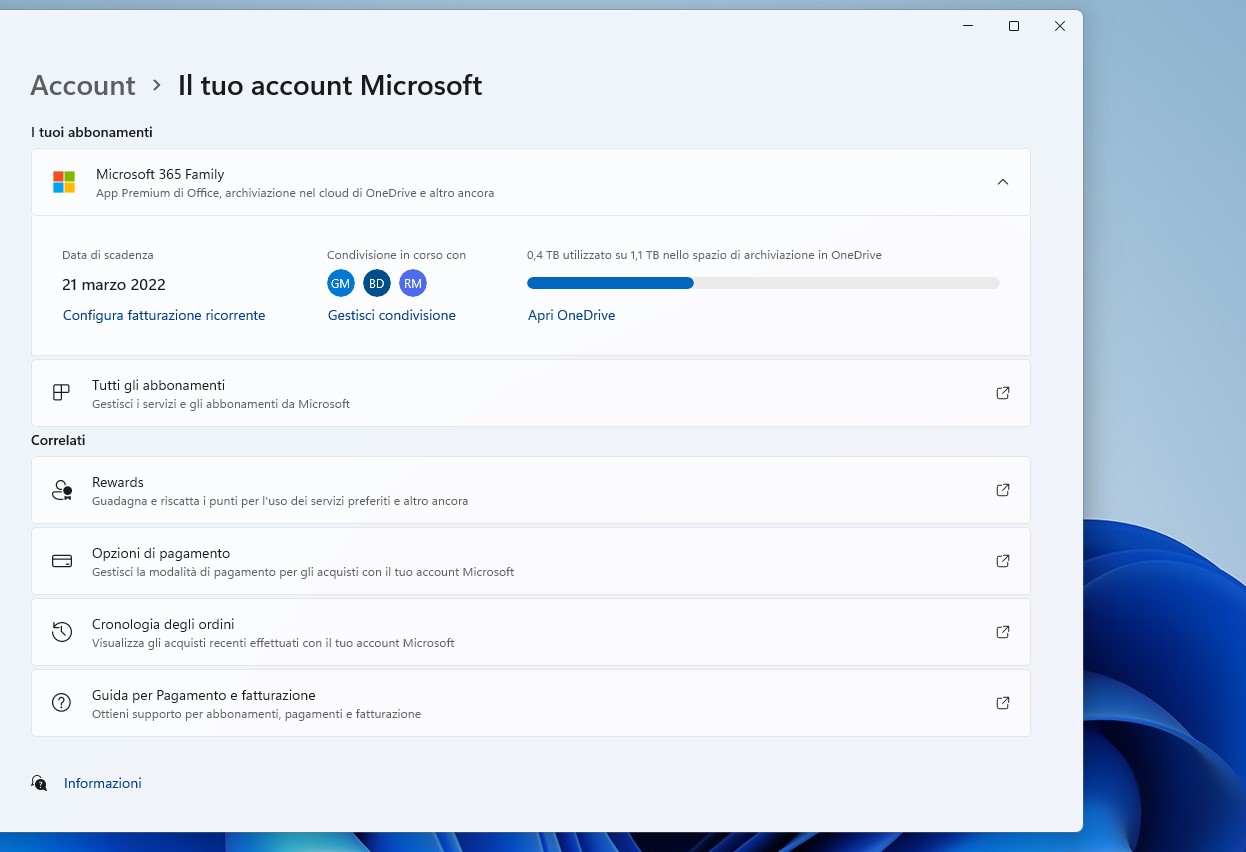Close the Settings window

(1060, 26)
